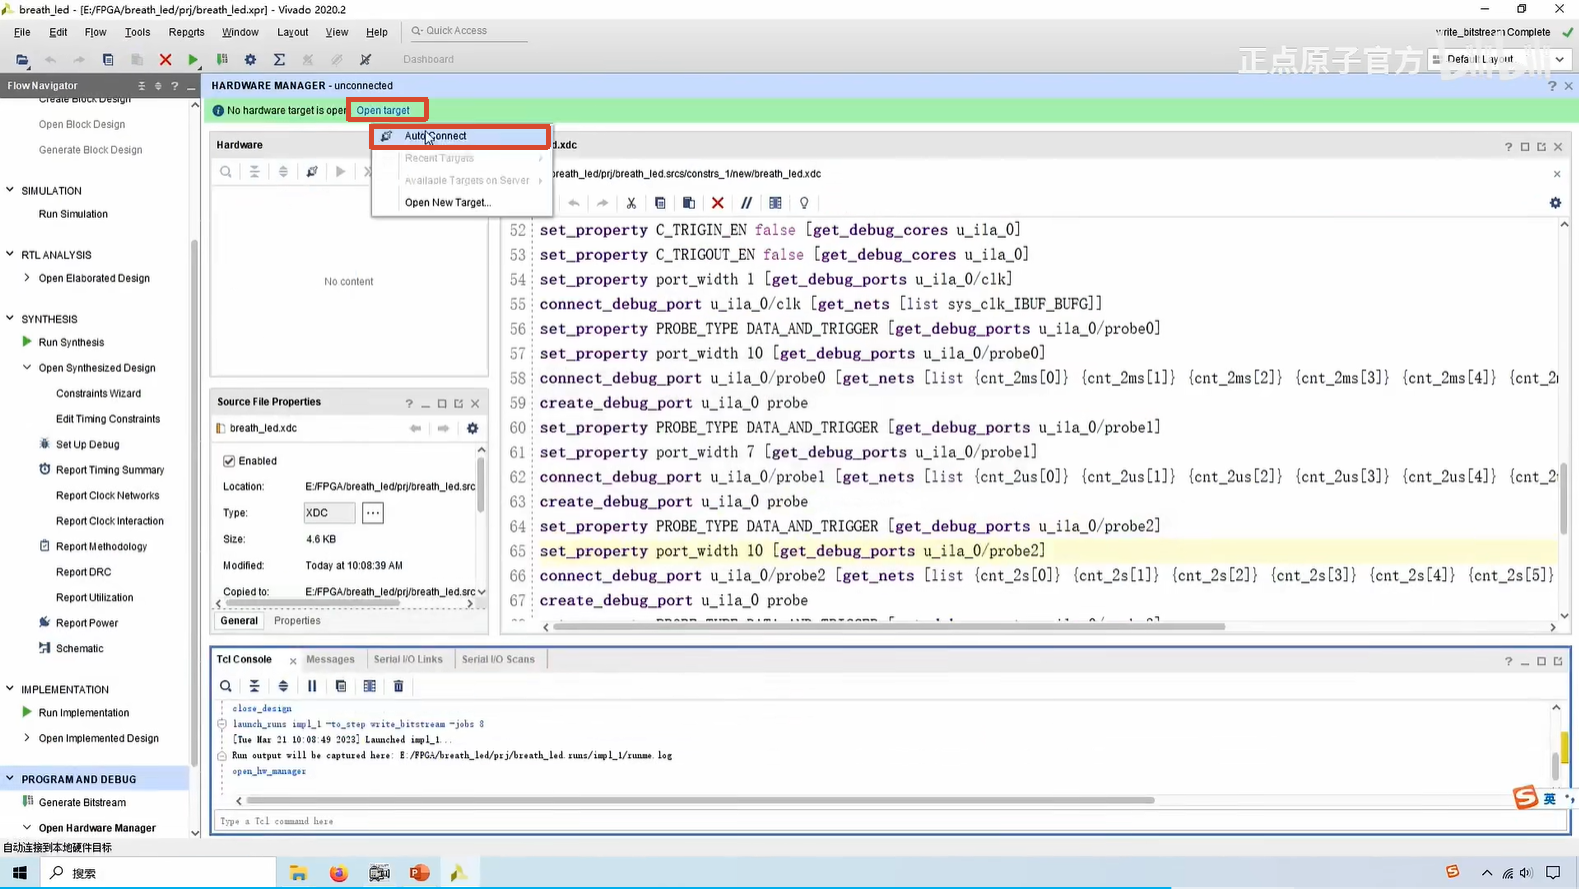Collapse the IMPLEMENTATION section
1579x889 pixels.
tap(10, 689)
